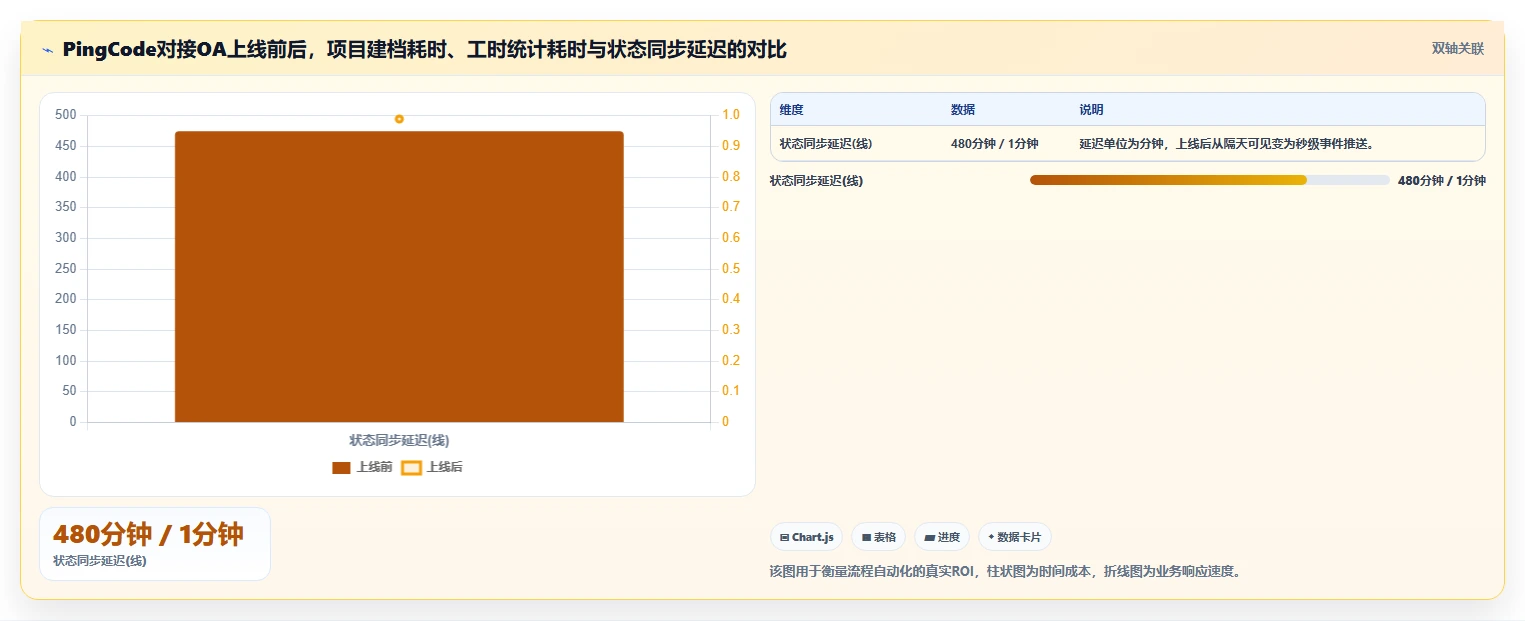
Task: Click the 说明 column header
Action: point(1091,110)
